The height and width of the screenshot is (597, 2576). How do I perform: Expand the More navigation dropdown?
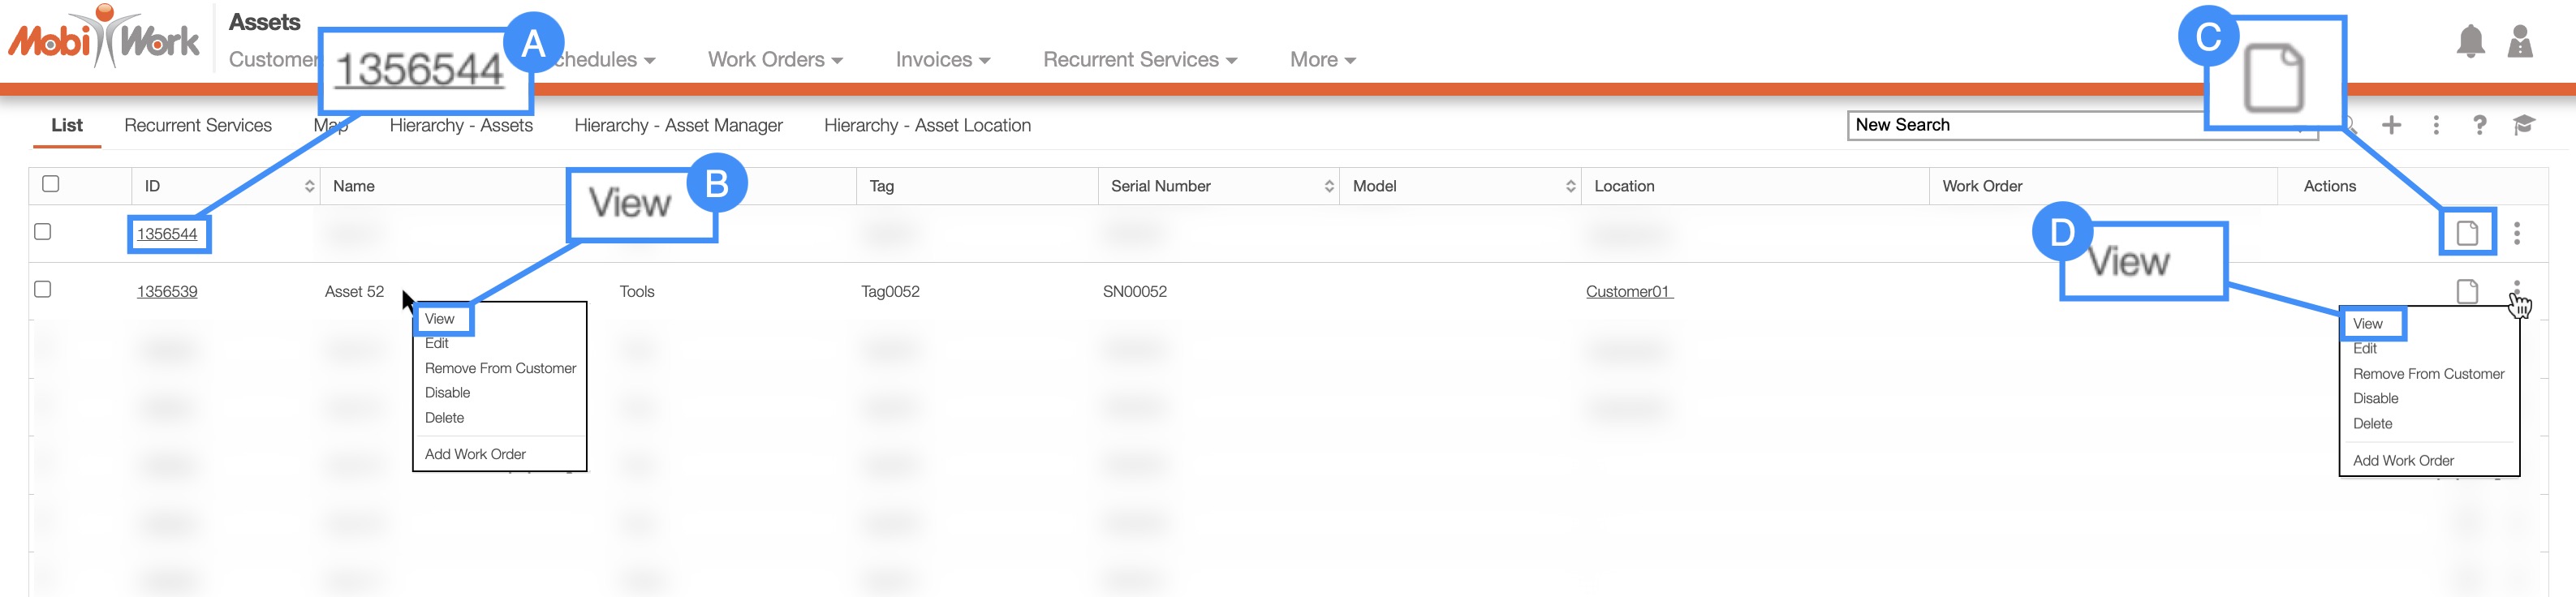coord(1322,60)
